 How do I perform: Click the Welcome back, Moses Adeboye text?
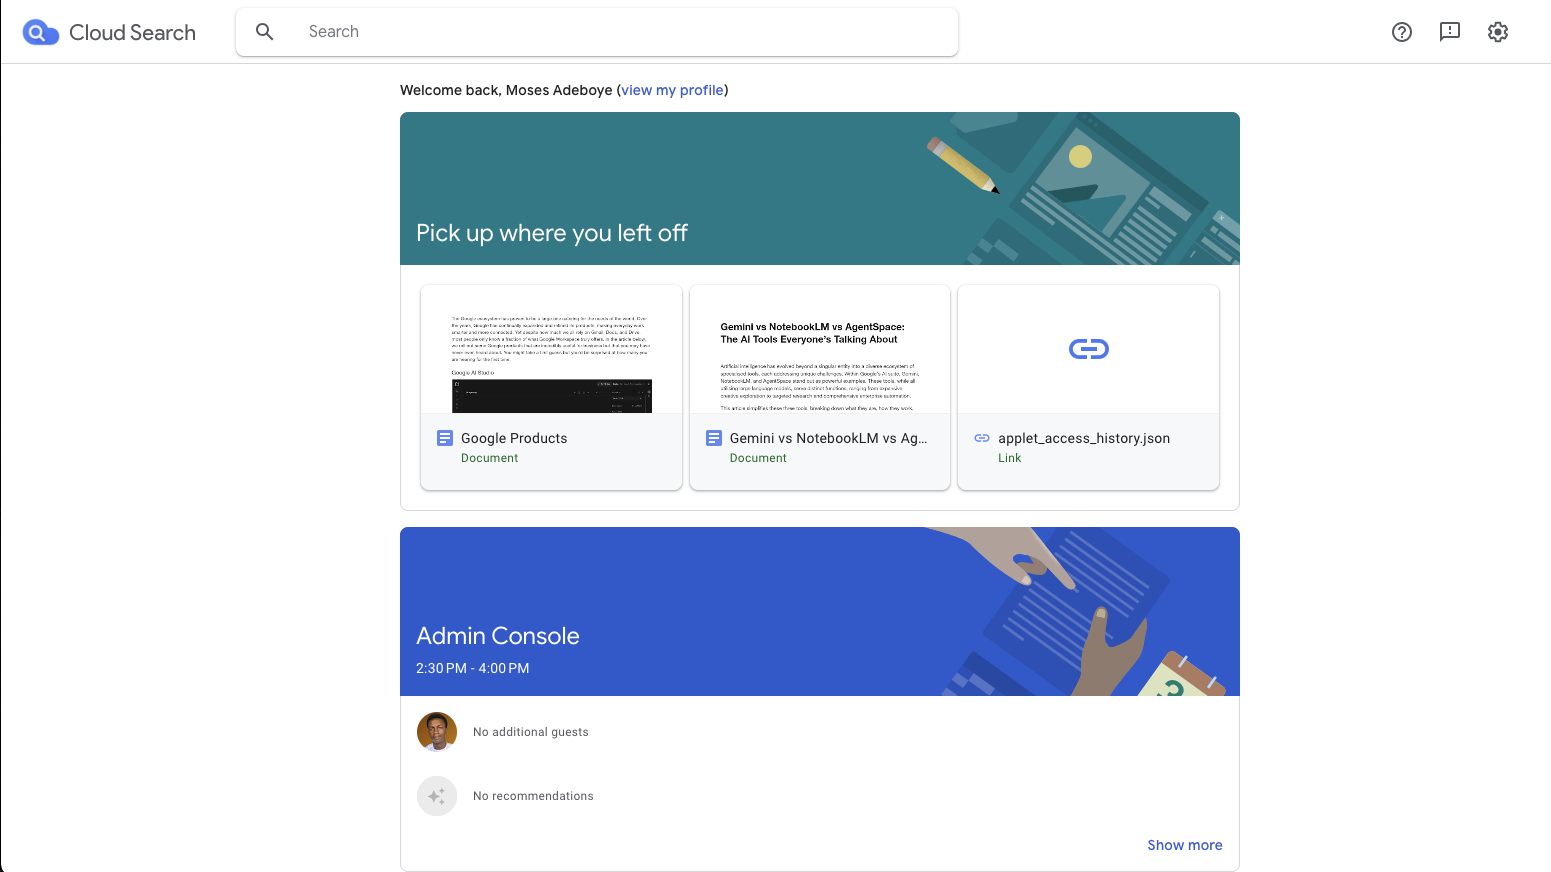pyautogui.click(x=506, y=90)
